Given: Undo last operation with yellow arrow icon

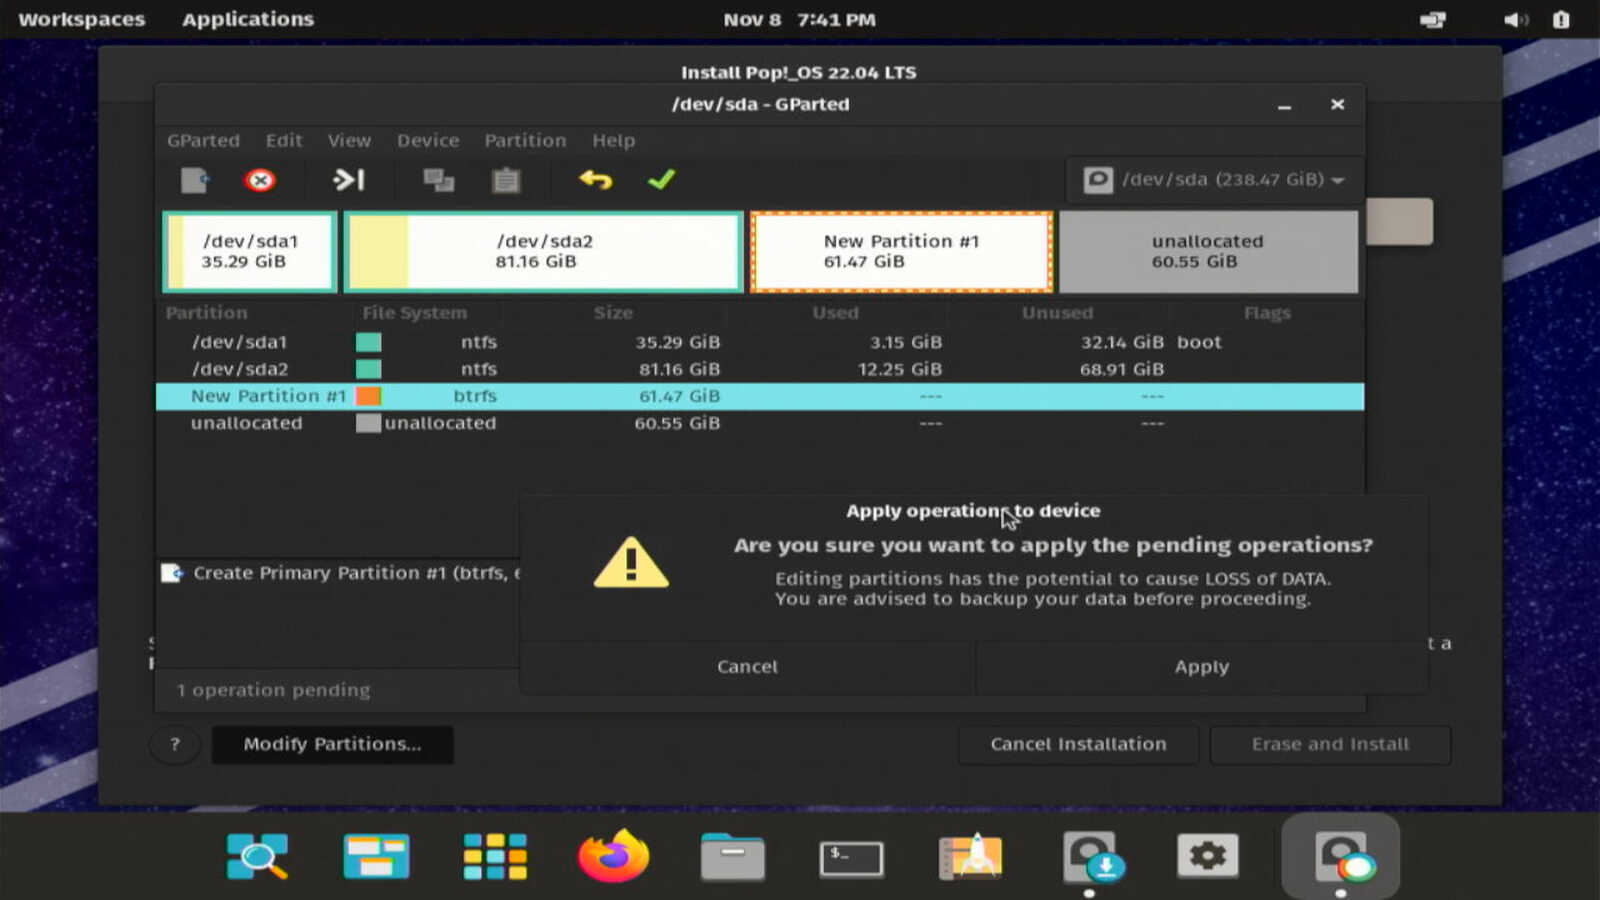Looking at the screenshot, I should point(596,180).
